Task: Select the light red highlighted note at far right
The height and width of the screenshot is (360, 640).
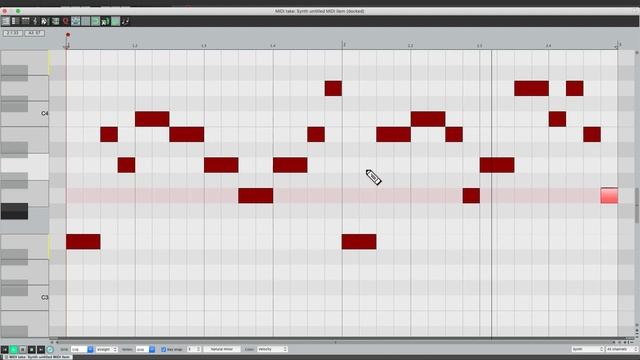Action: click(x=609, y=196)
